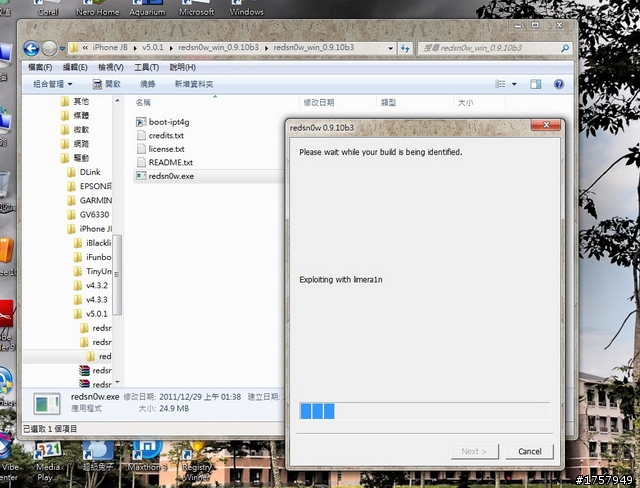Select the v4.3.2 folder in tree
The width and height of the screenshot is (640, 488).
coord(91,286)
